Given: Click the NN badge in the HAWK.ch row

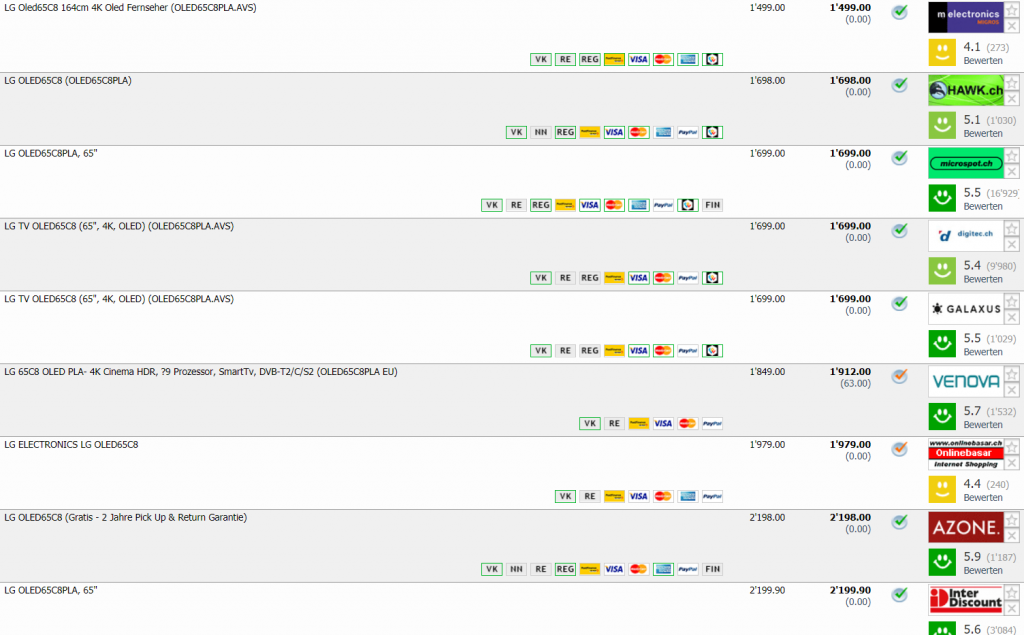Looking at the screenshot, I should (x=541, y=132).
